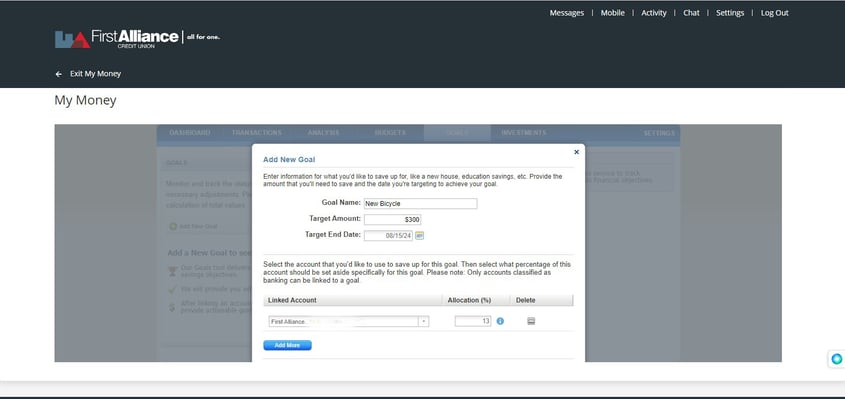Click Exit My Money link

click(x=95, y=74)
